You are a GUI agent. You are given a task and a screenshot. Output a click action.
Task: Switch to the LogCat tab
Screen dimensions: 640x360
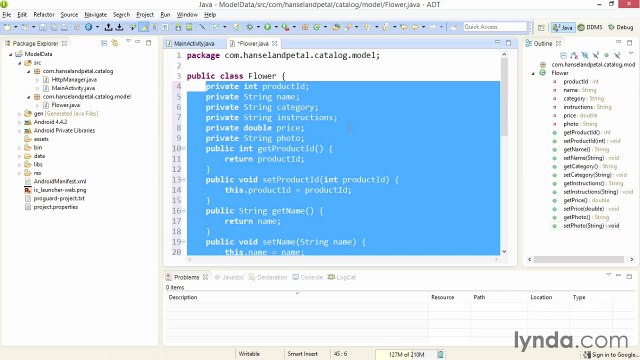[342, 277]
